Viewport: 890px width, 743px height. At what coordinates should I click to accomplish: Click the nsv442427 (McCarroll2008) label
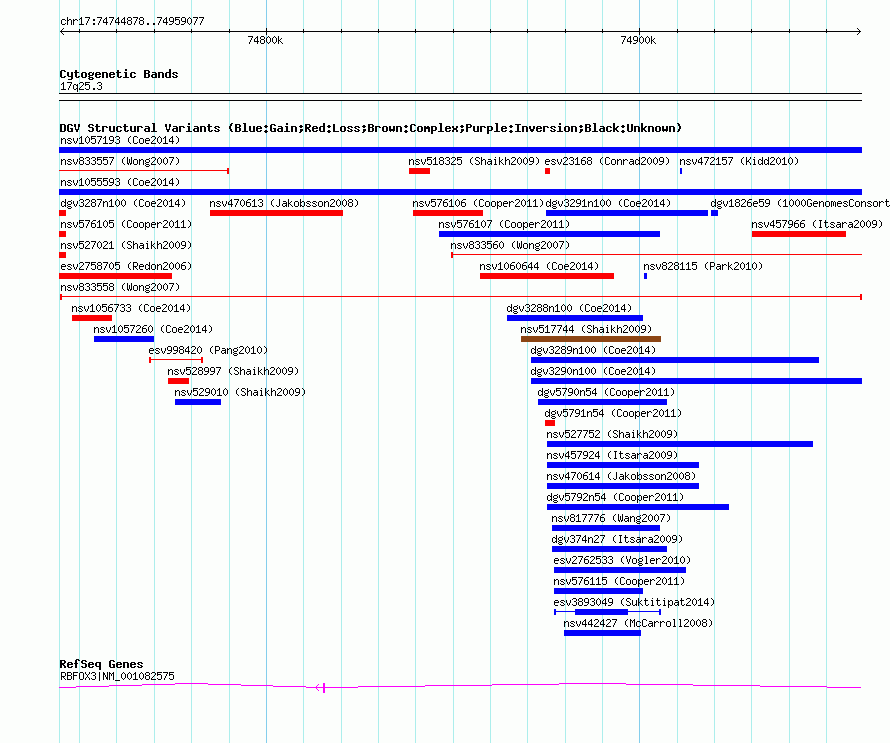coord(638,623)
